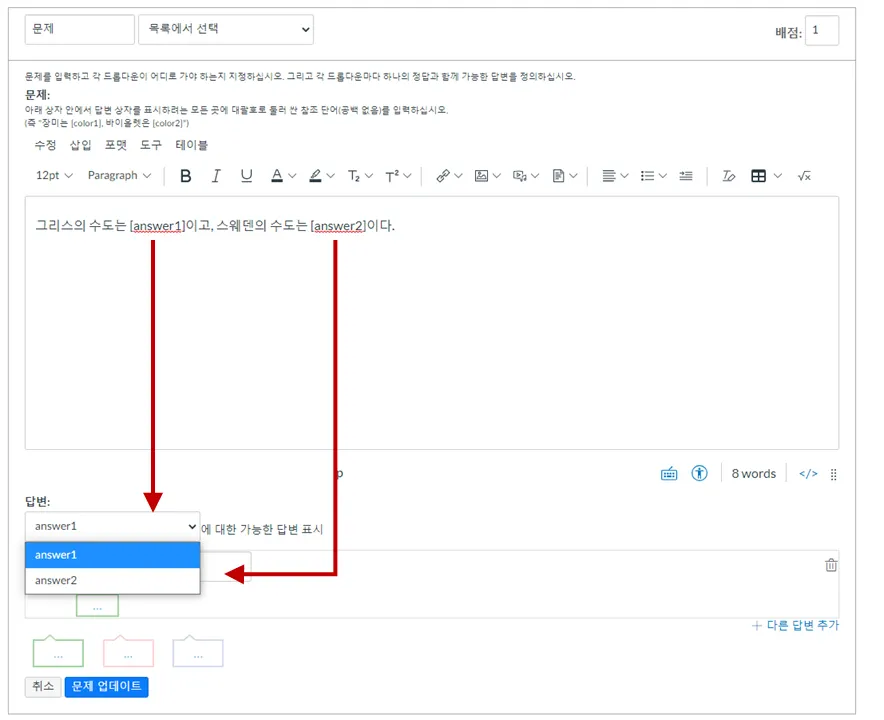Click the 문제 업데이트 button
The width and height of the screenshot is (884, 720).
[107, 687]
